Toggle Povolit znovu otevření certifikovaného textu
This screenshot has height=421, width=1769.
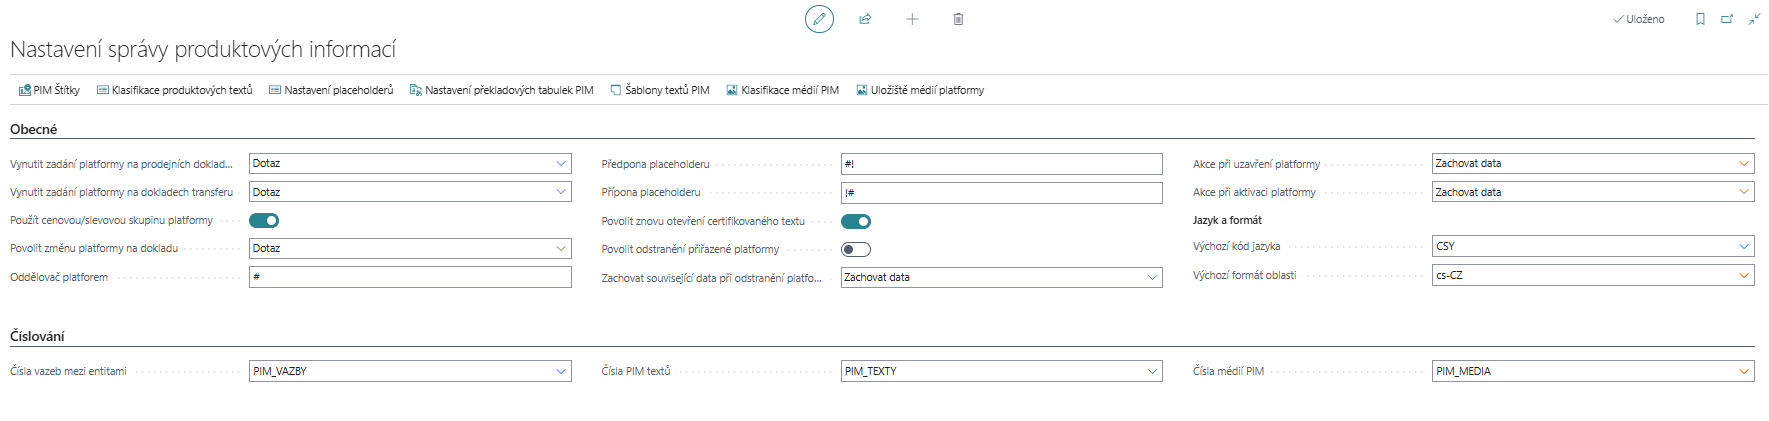pos(856,221)
